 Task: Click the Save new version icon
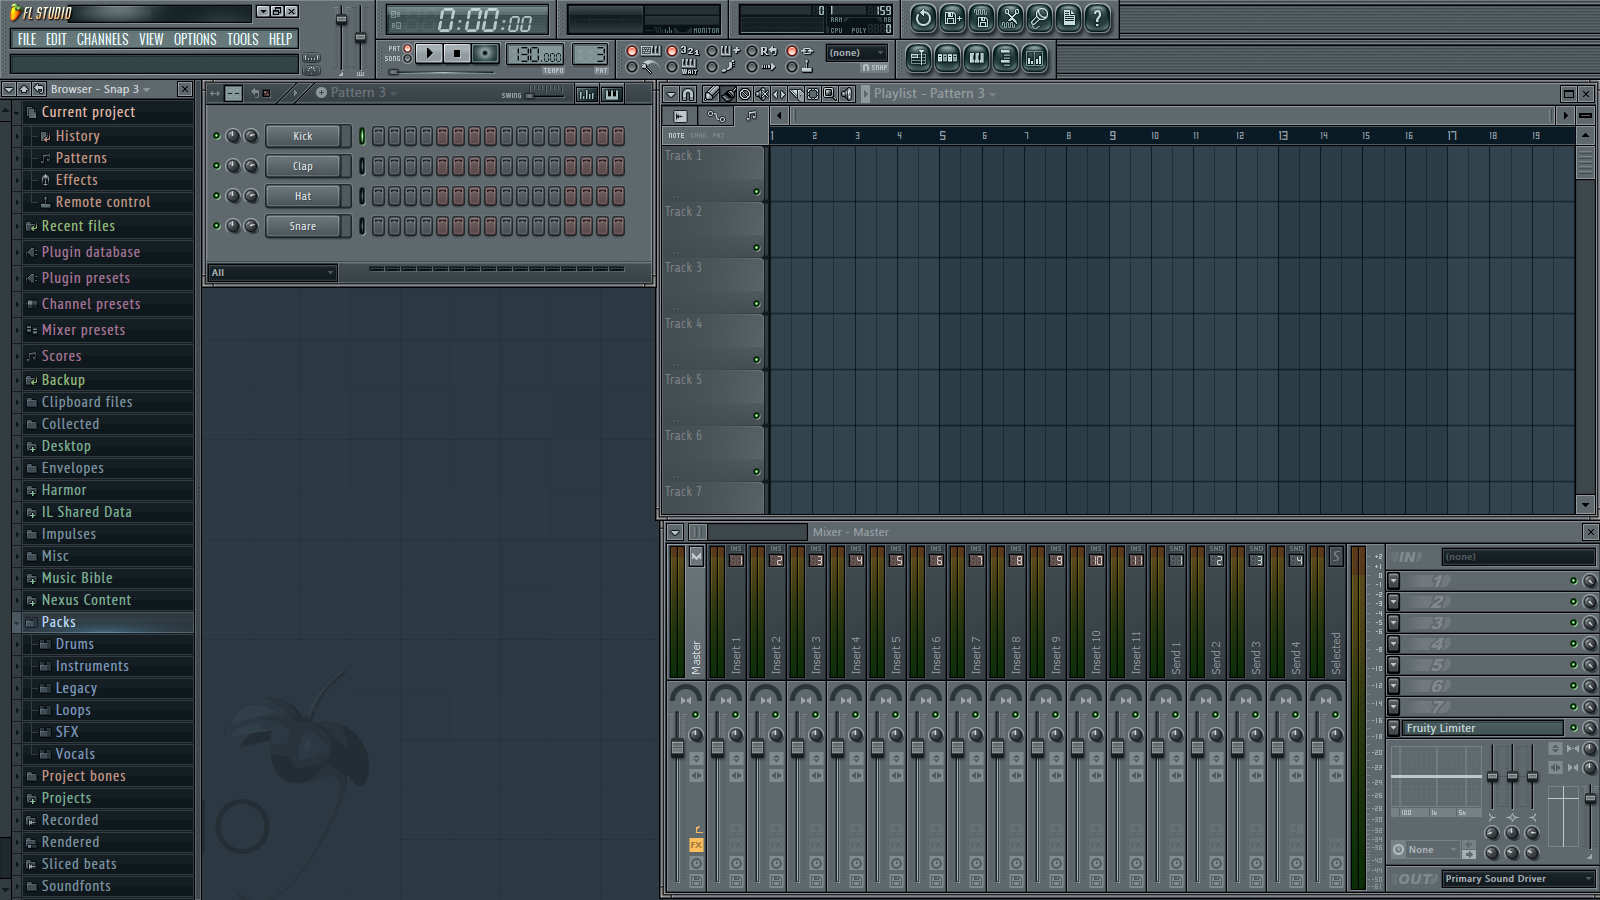(952, 17)
